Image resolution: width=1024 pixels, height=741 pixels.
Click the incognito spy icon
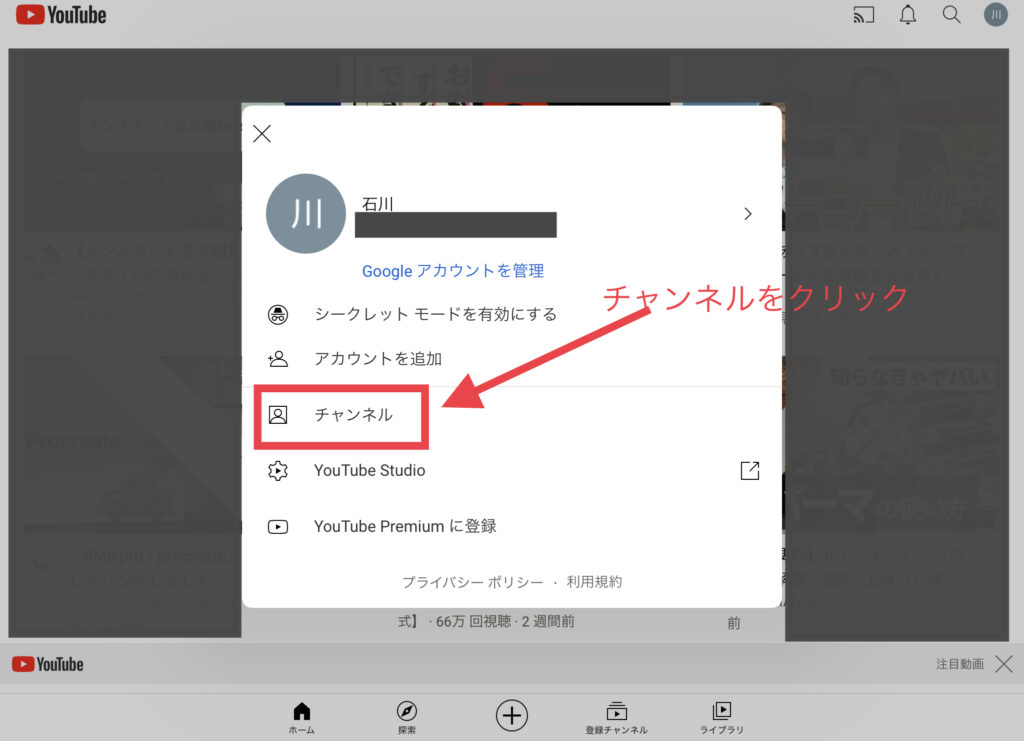[x=278, y=315]
